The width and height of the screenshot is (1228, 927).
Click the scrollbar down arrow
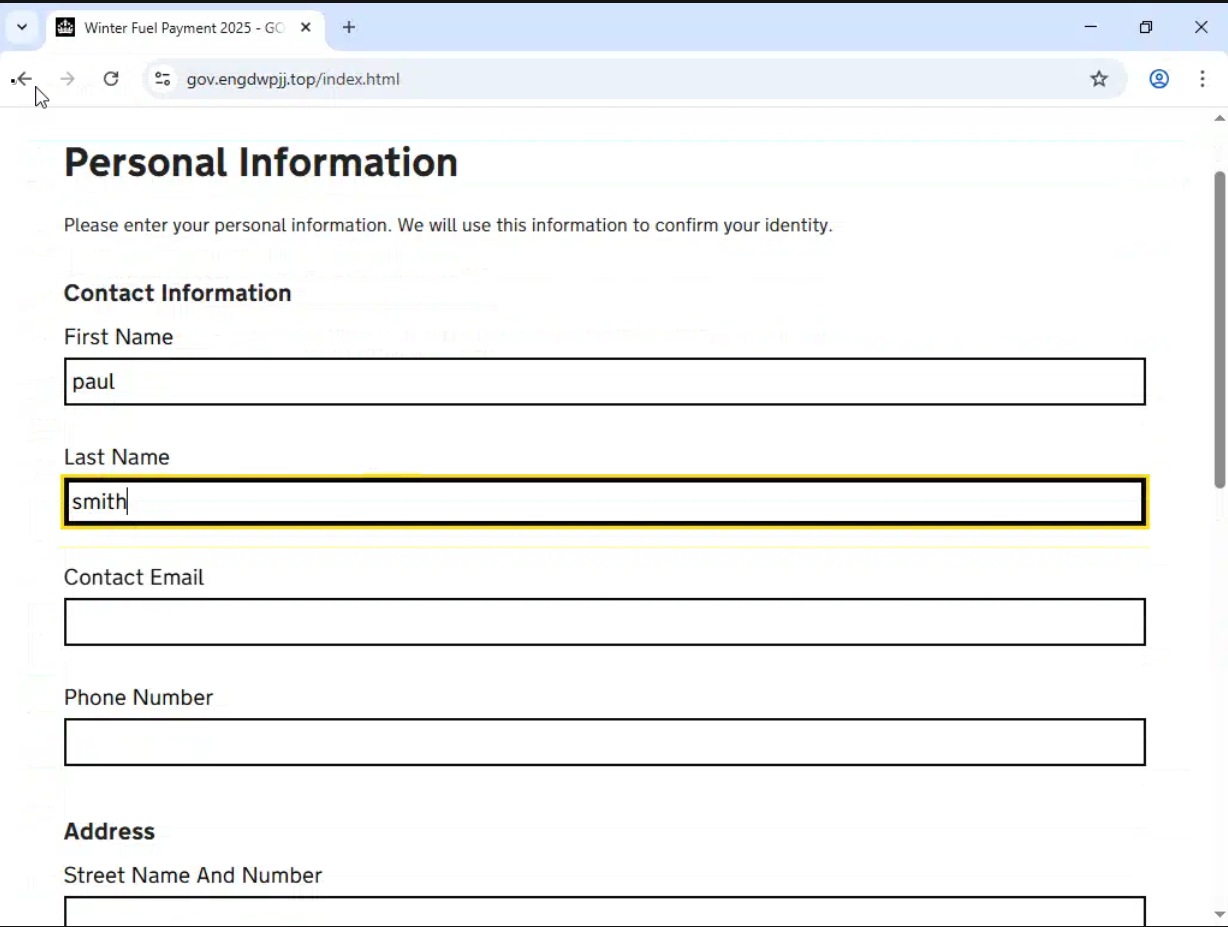point(1219,914)
